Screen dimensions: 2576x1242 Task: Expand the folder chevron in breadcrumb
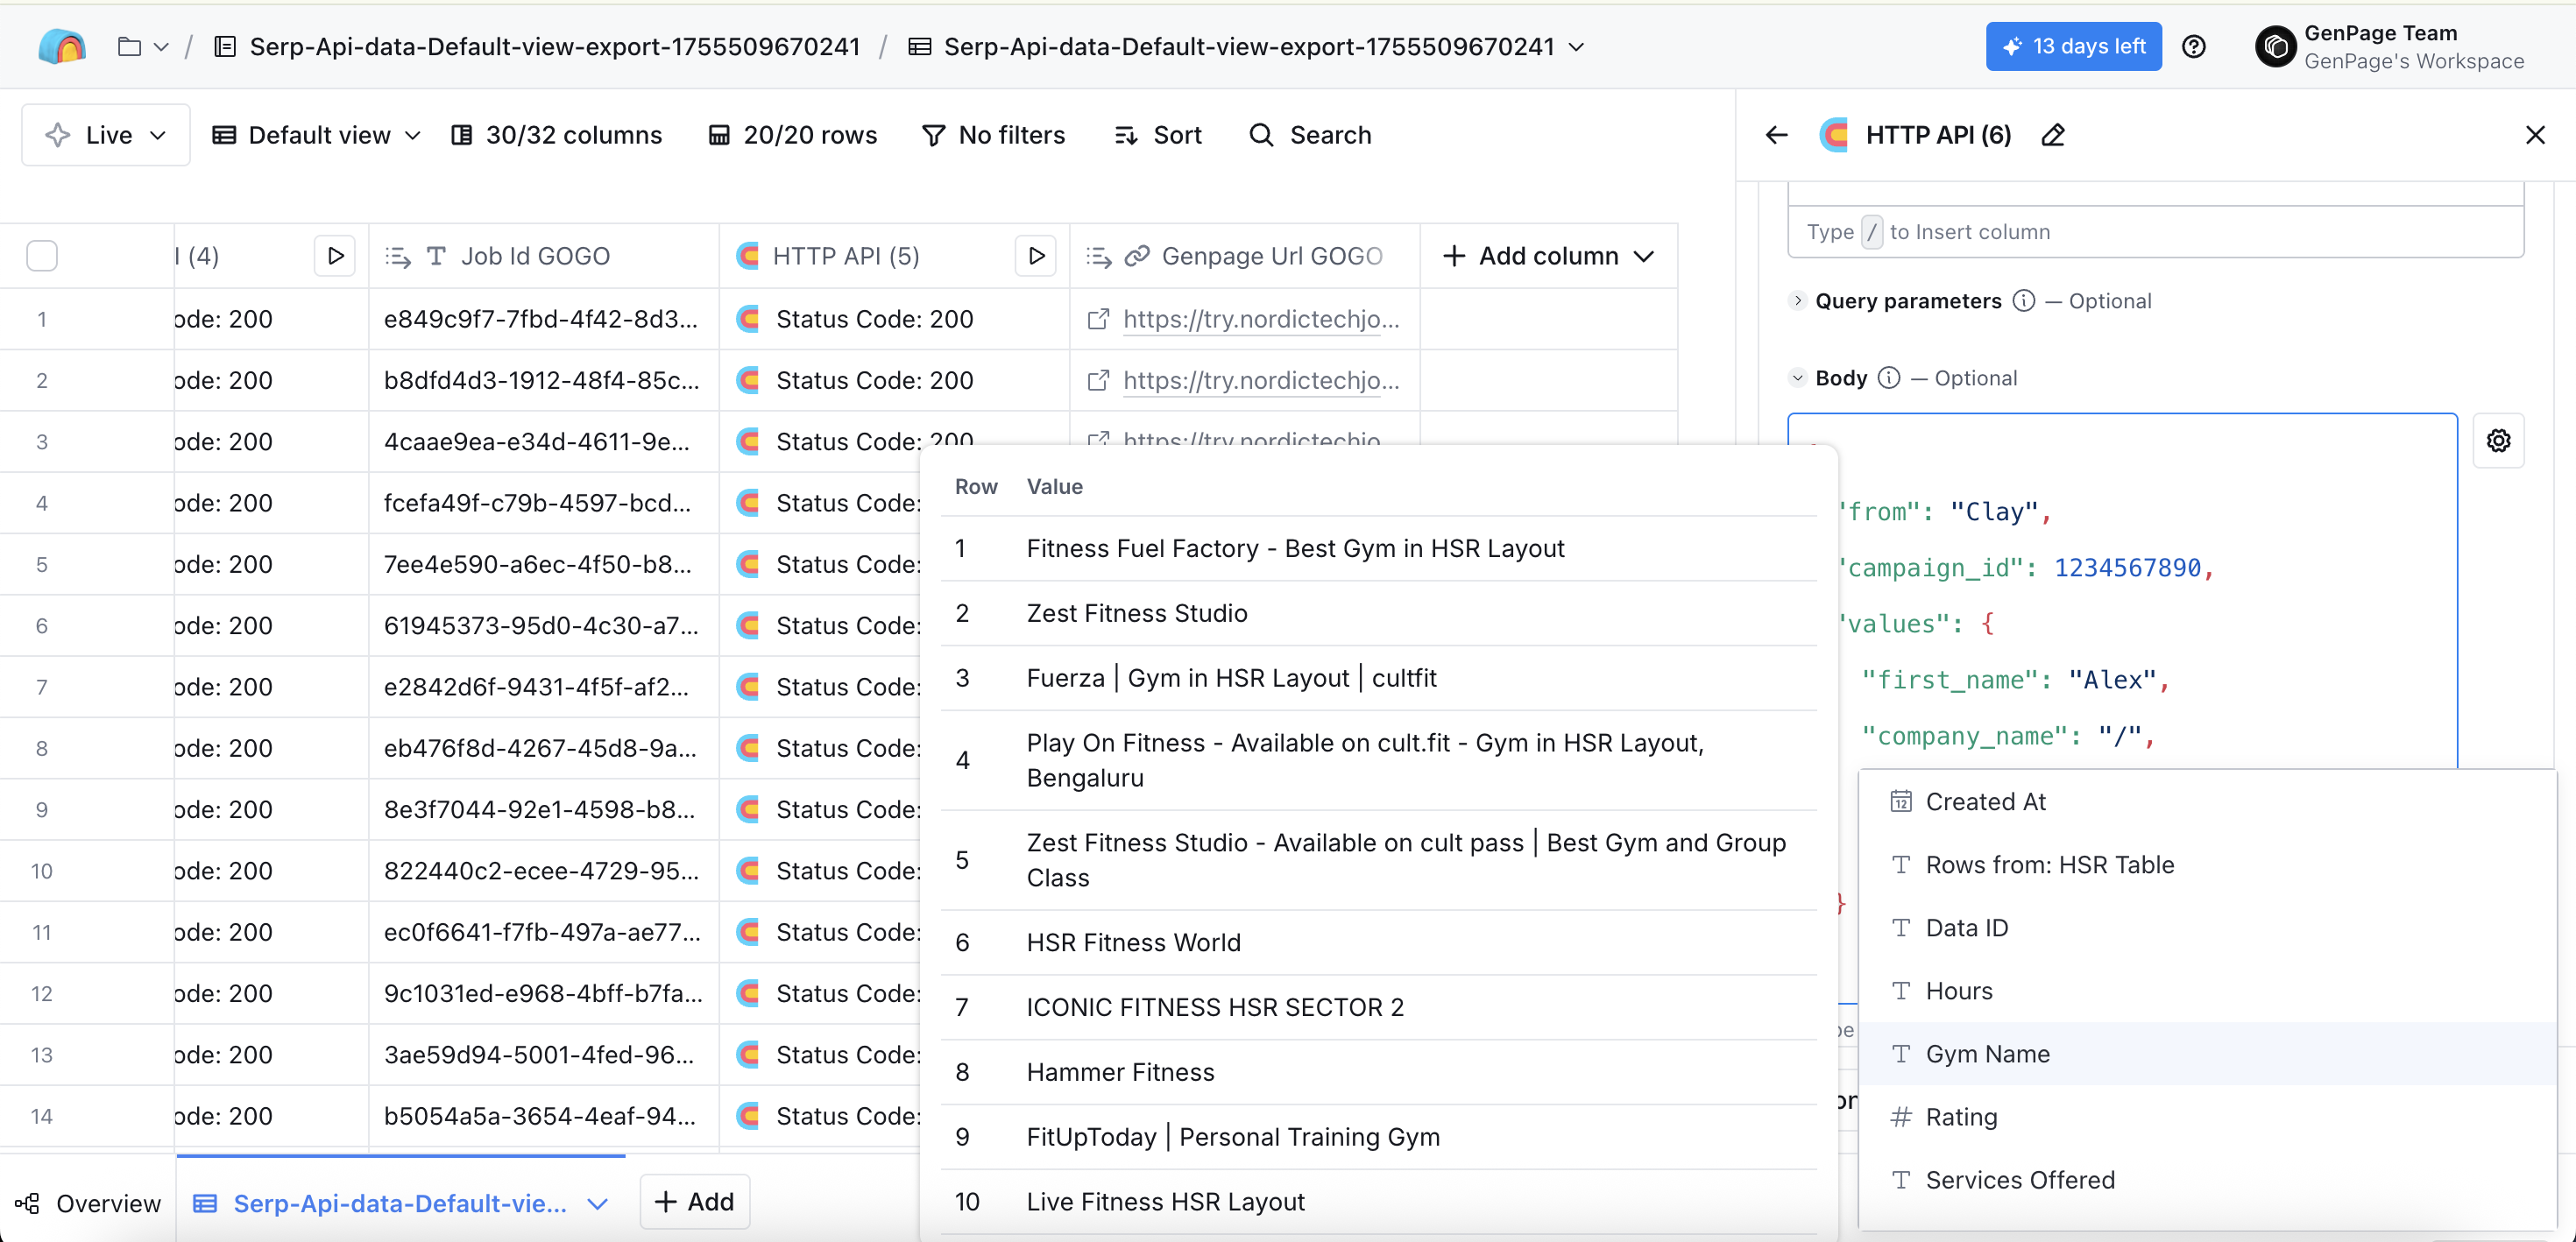[x=161, y=47]
